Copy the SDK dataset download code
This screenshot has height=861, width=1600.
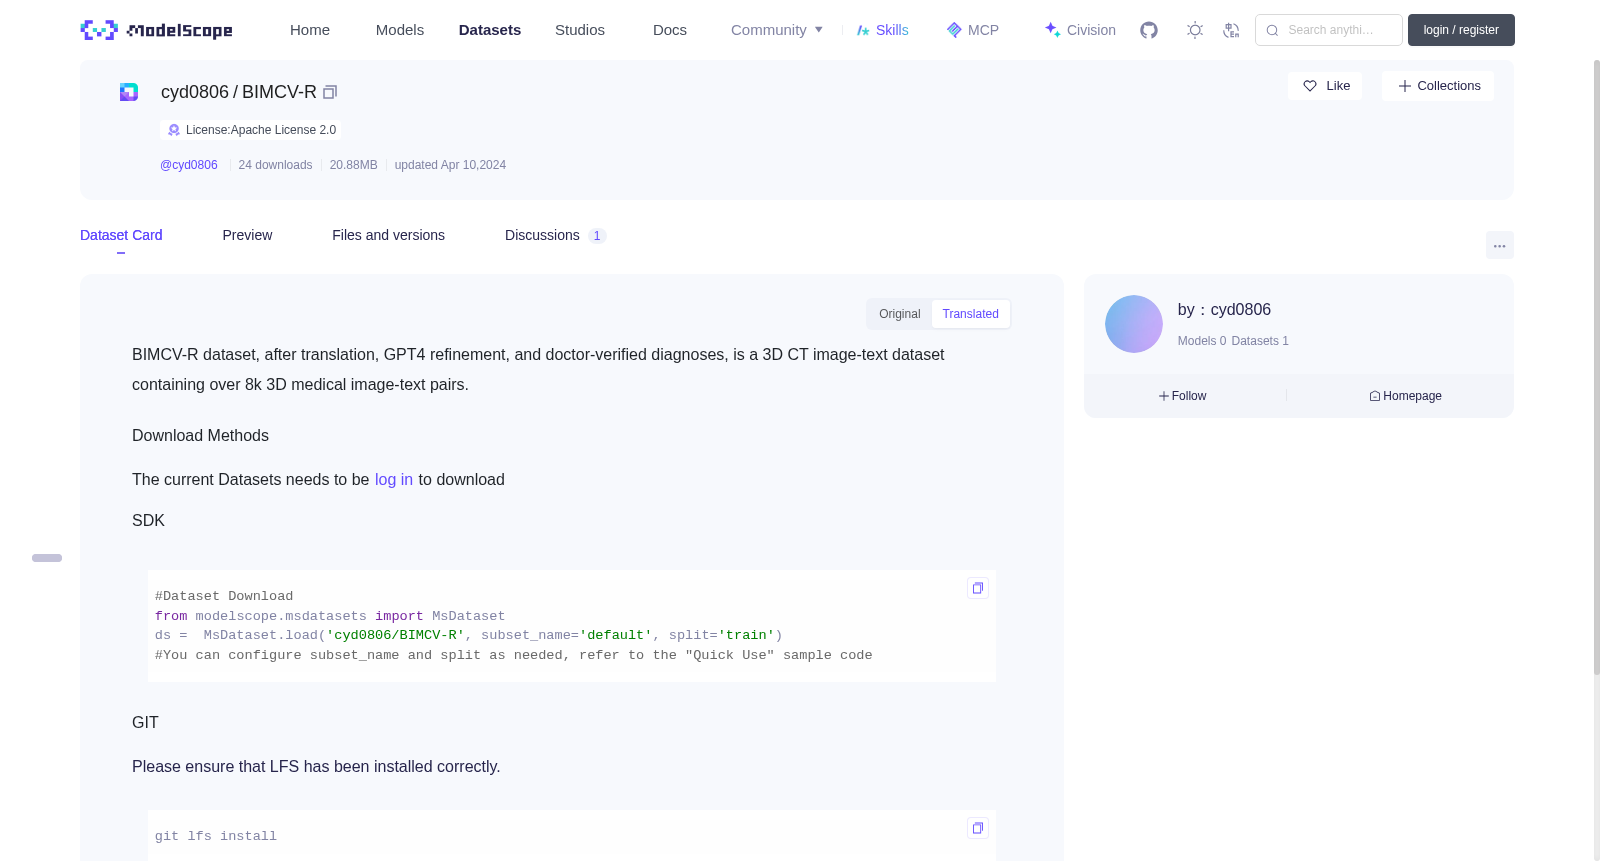pos(978,588)
